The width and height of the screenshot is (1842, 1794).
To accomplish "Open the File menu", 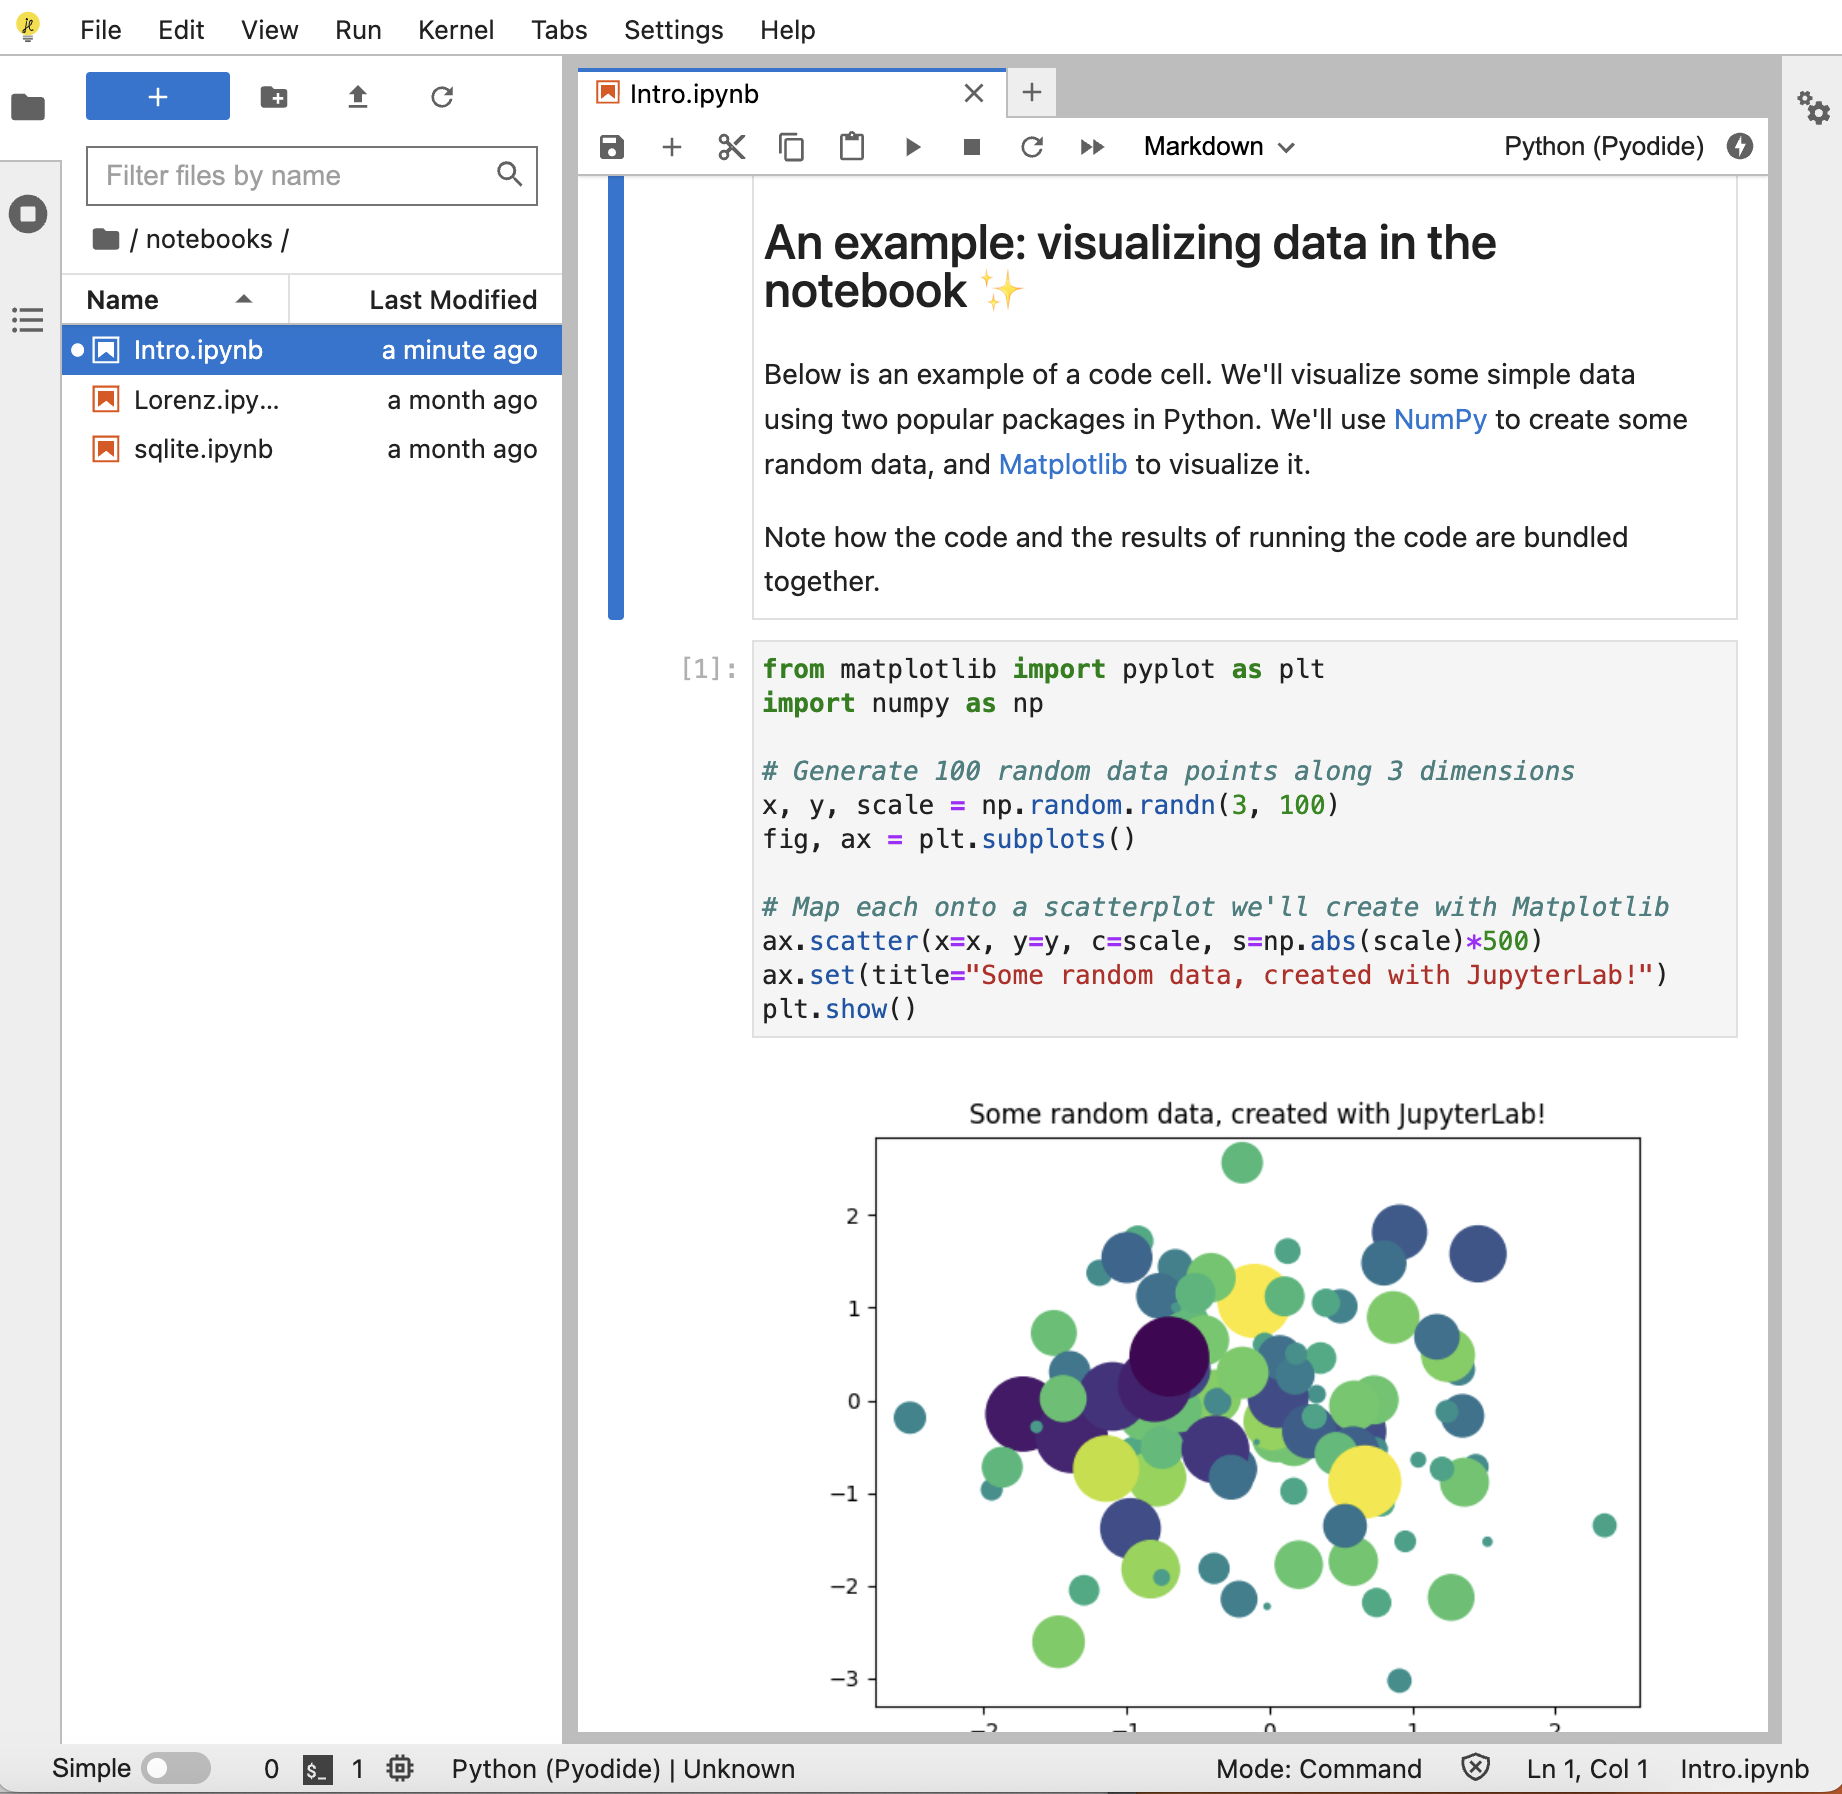I will (x=101, y=30).
